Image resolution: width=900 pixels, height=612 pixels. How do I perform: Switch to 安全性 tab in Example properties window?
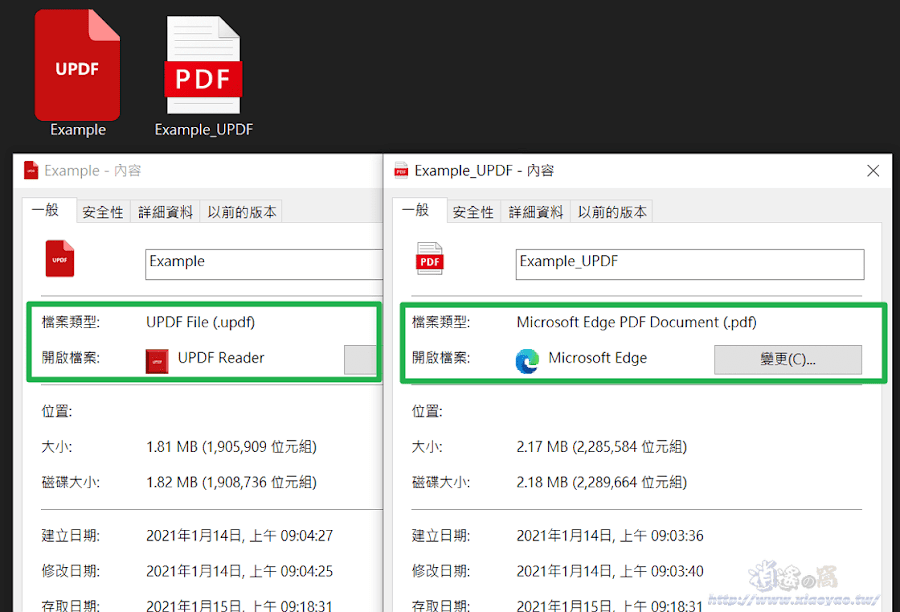(103, 212)
